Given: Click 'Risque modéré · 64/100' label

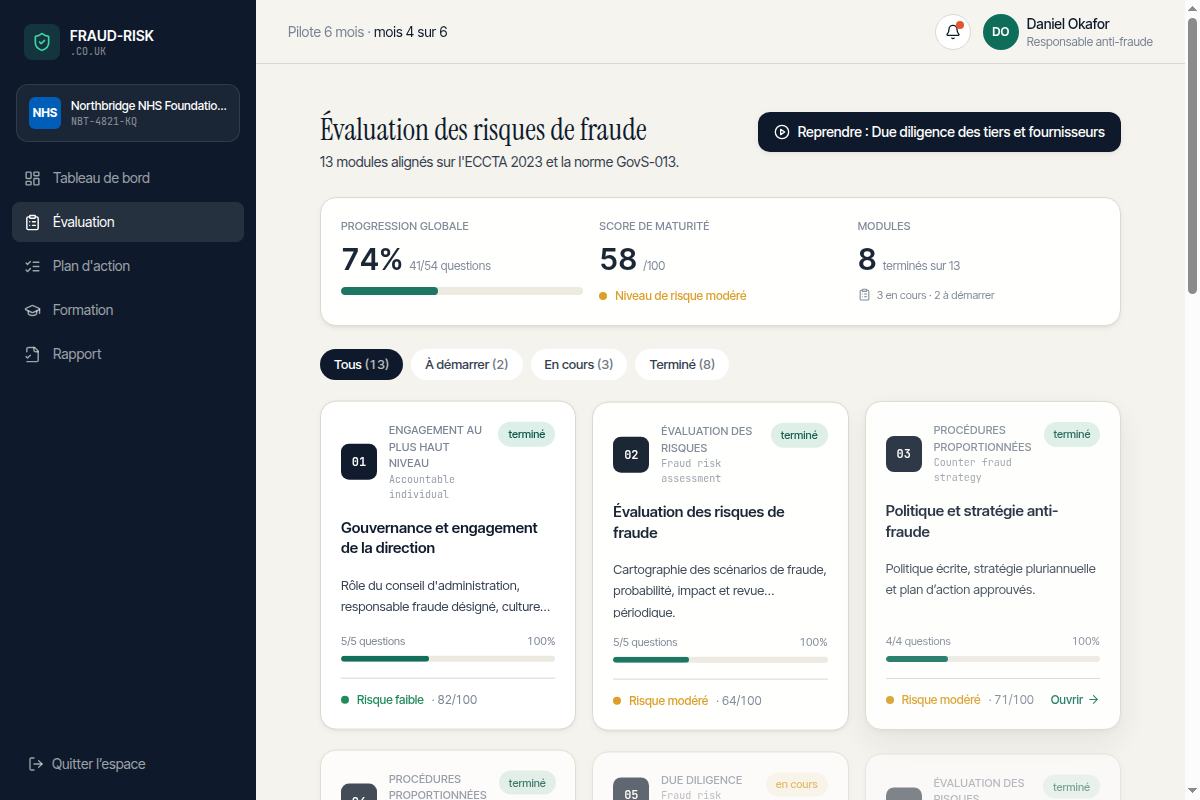Looking at the screenshot, I should click(687, 701).
